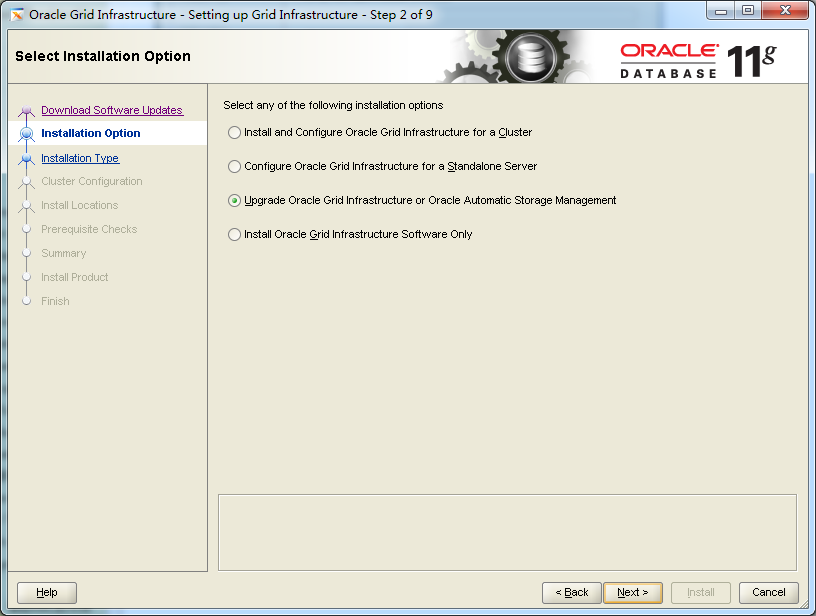The height and width of the screenshot is (616, 816).
Task: Click the Install Locations step label
Action: tap(80, 206)
